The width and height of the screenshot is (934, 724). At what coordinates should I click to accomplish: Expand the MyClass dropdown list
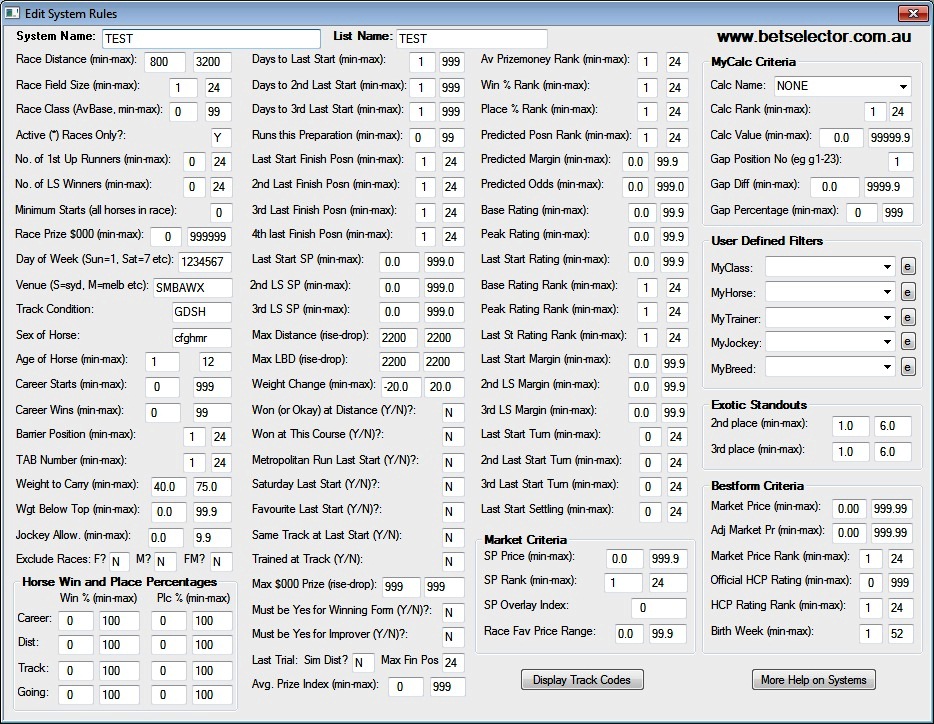pos(887,267)
